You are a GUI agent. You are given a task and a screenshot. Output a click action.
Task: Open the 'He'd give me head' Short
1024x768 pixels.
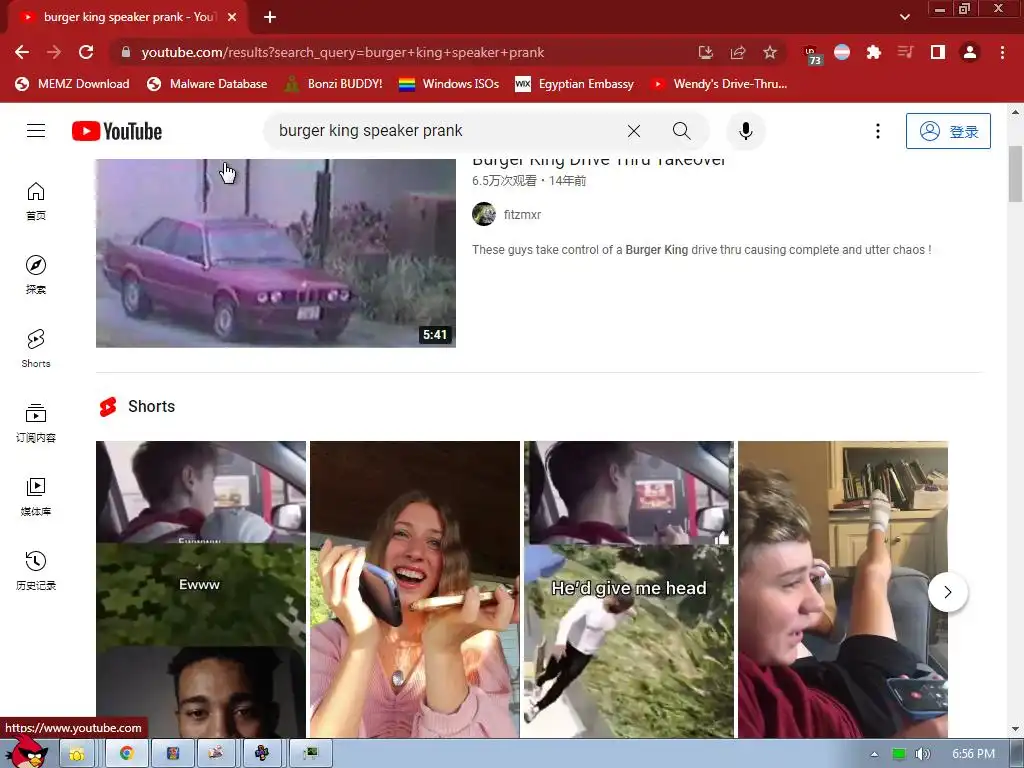click(629, 590)
